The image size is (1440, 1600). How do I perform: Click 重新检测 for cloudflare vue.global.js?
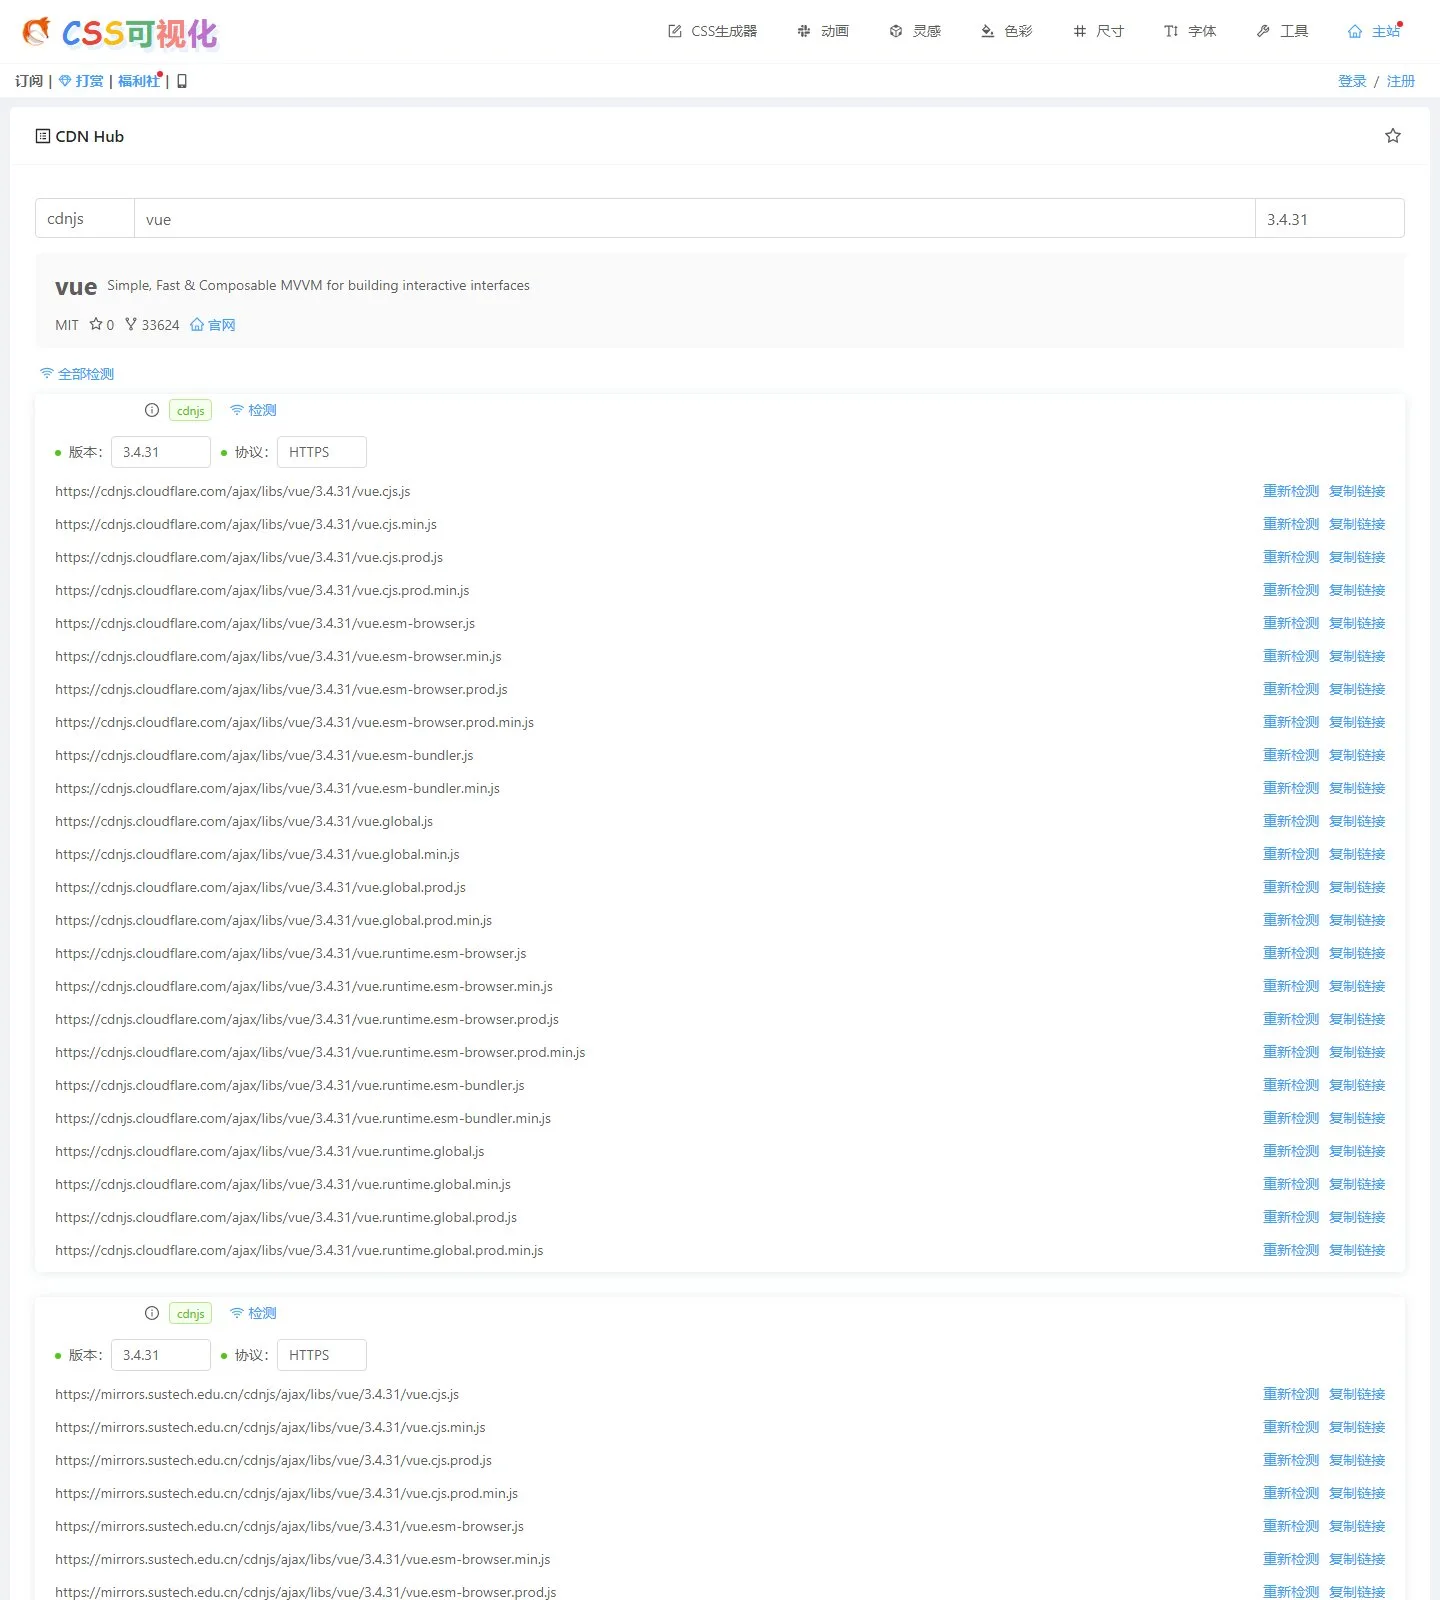coord(1291,821)
